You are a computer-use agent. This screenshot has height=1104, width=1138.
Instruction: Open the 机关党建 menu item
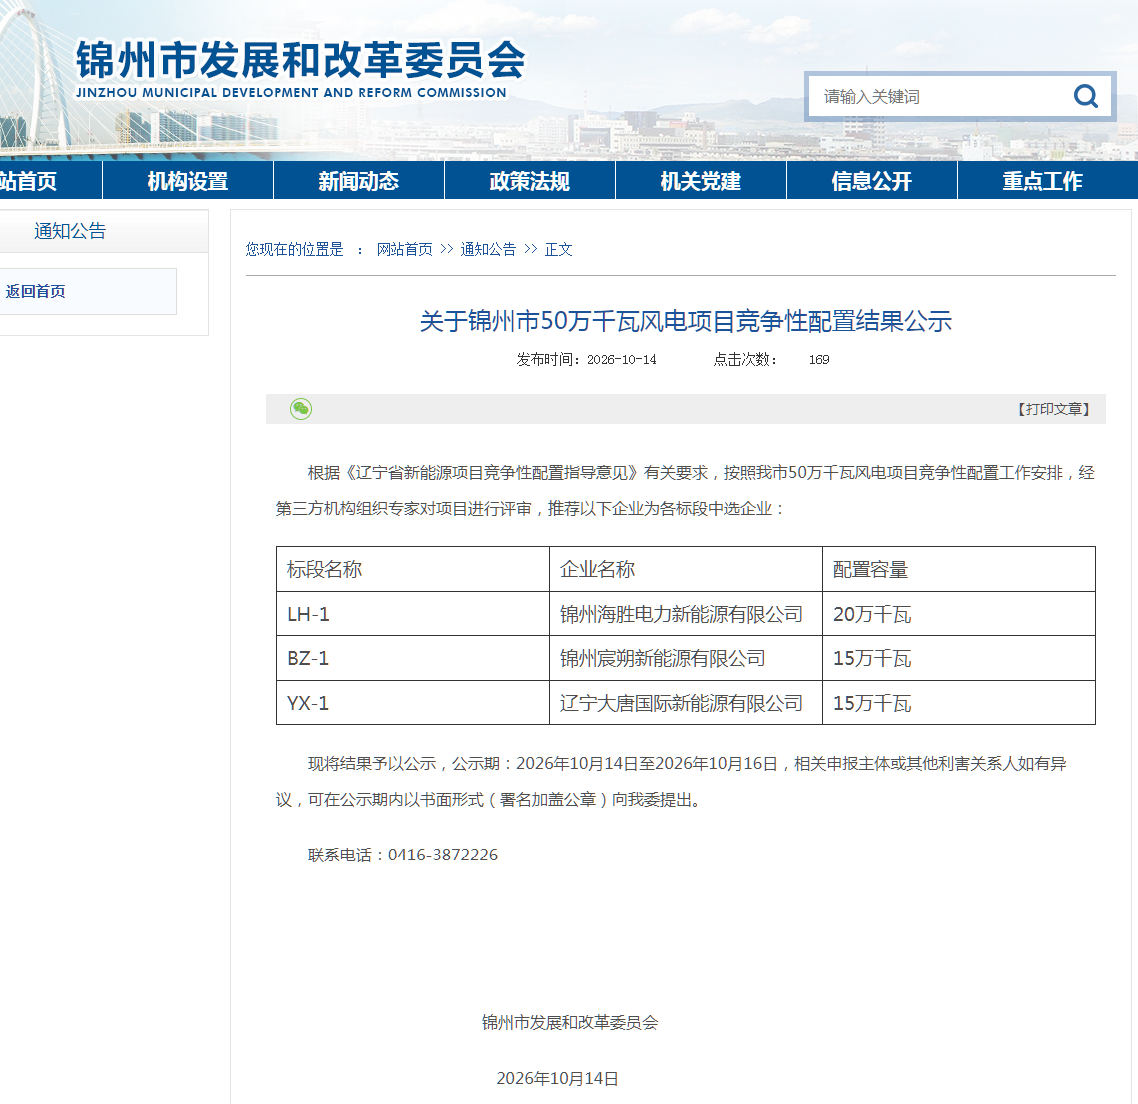tap(700, 180)
